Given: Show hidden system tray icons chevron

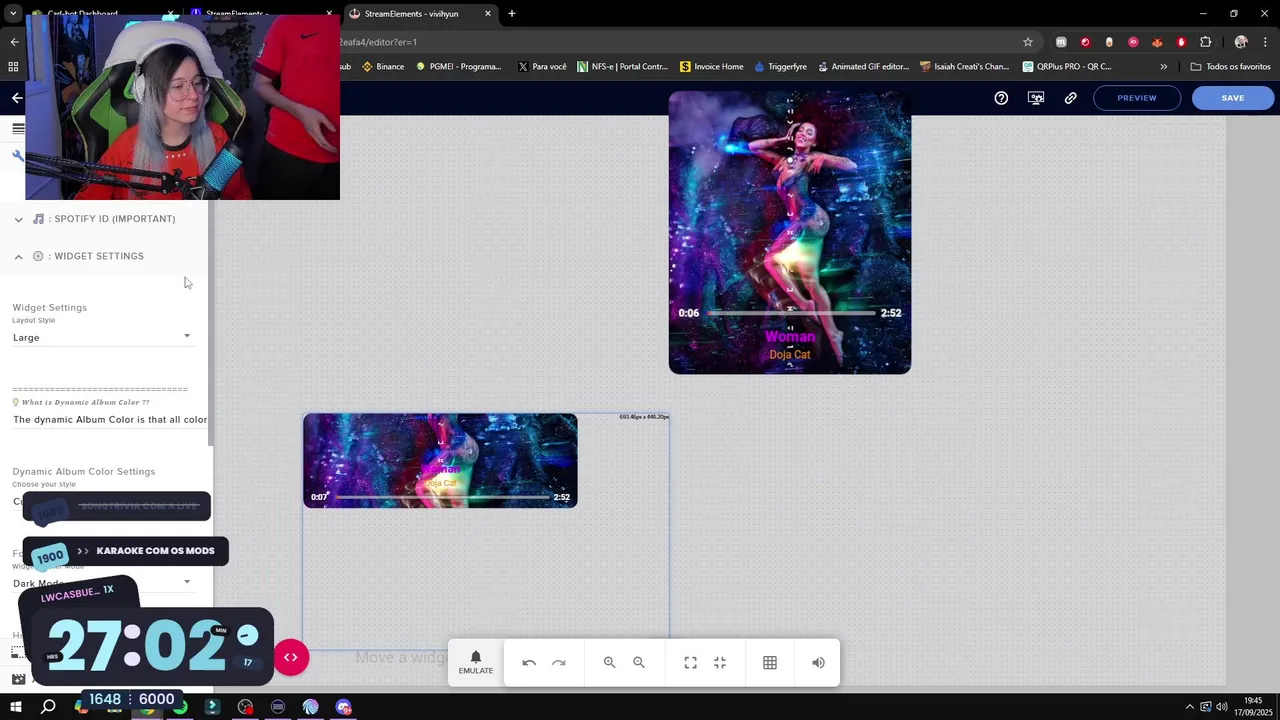Looking at the screenshot, I should pyautogui.click(x=1189, y=707).
